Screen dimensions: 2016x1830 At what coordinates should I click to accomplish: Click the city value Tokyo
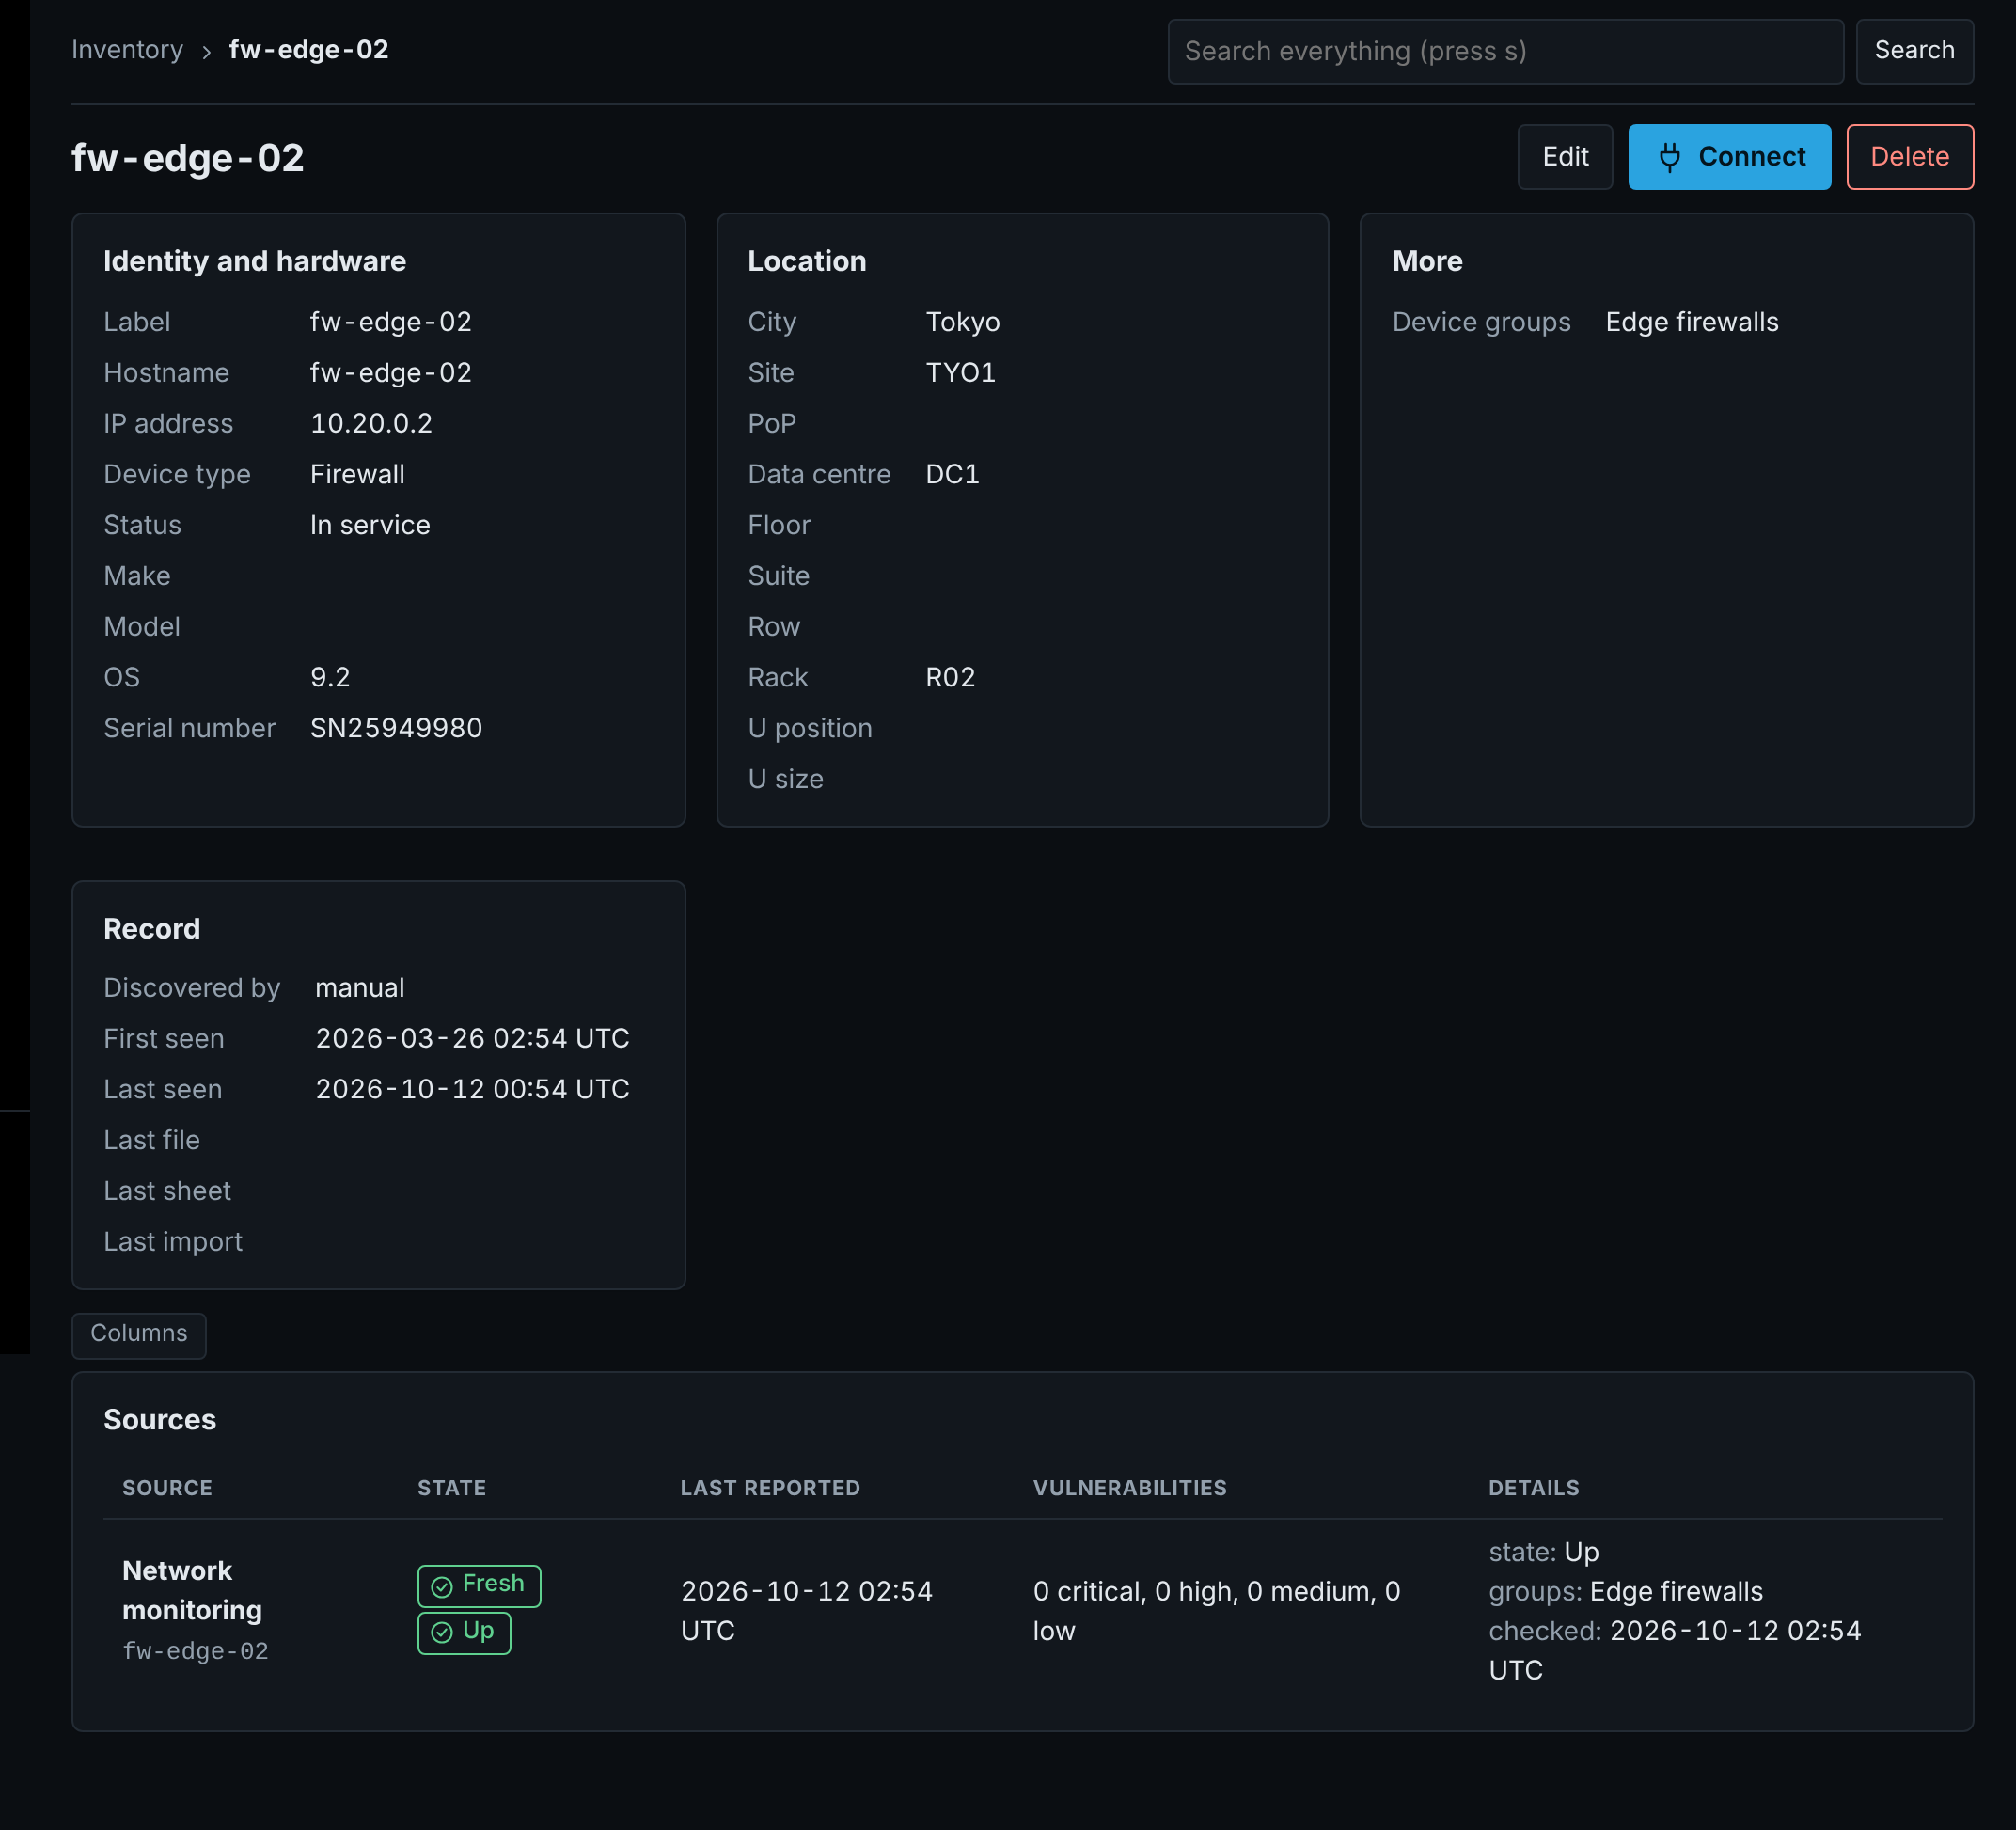click(x=962, y=322)
